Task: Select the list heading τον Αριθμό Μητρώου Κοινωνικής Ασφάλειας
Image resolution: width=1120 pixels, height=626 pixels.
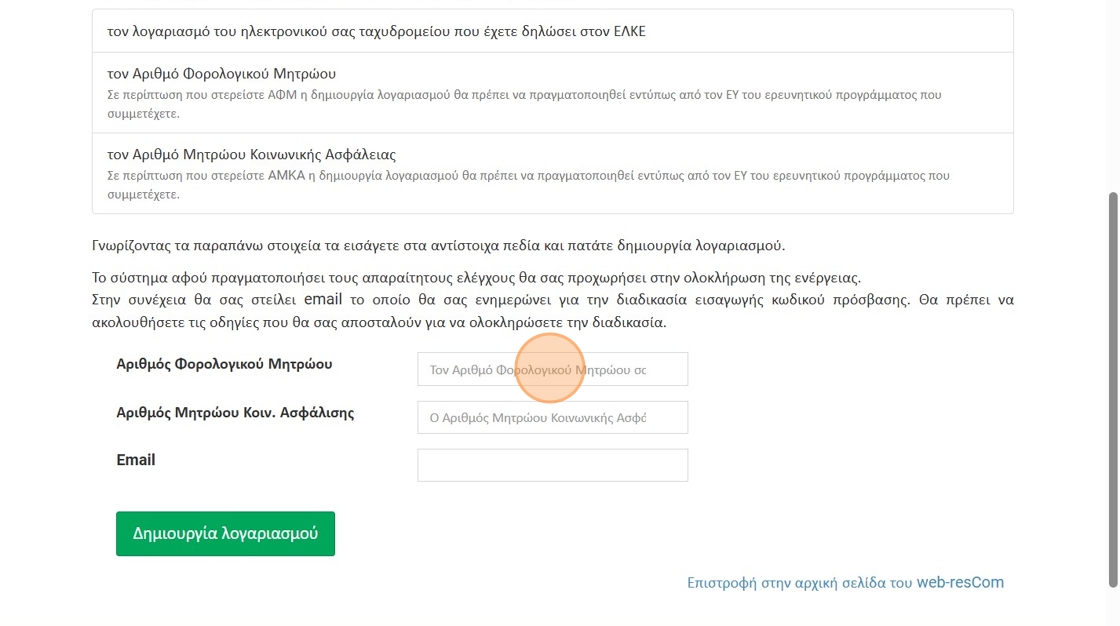Action: 251,154
